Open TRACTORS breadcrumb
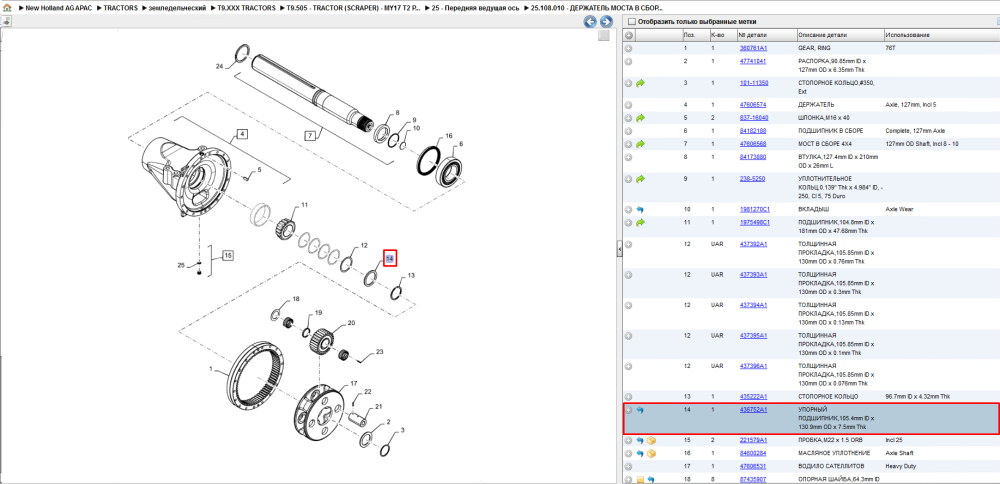1000x484 pixels. click(x=121, y=8)
